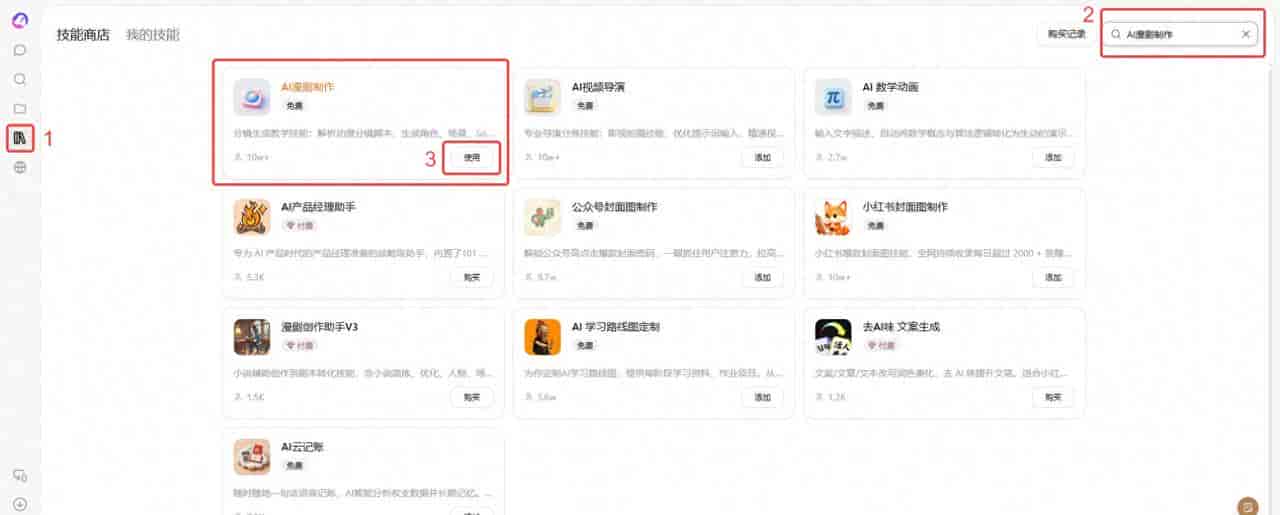Open the skill store book icon in sidebar
The width and height of the screenshot is (1280, 515).
(20, 138)
